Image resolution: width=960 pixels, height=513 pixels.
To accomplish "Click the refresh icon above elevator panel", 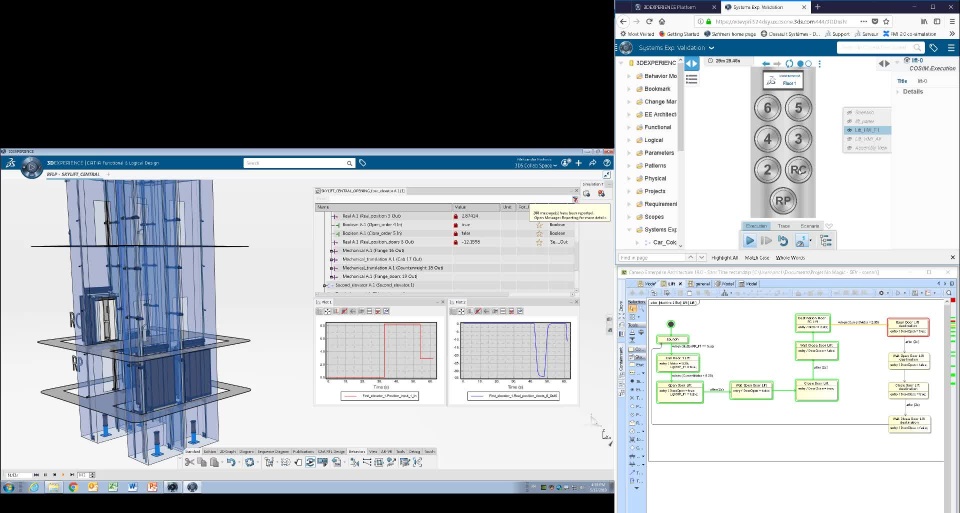I will click(x=789, y=63).
